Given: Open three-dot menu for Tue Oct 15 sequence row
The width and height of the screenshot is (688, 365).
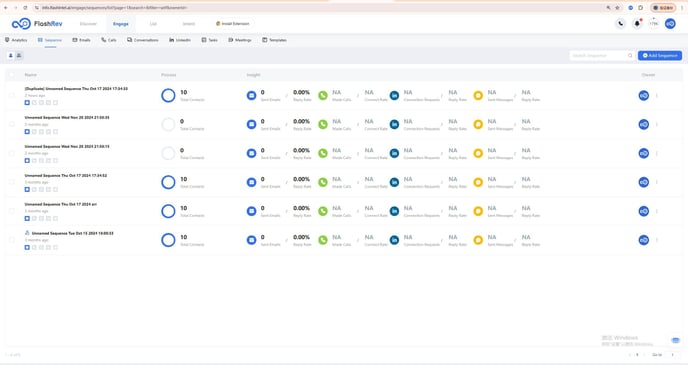Looking at the screenshot, I should coord(657,240).
